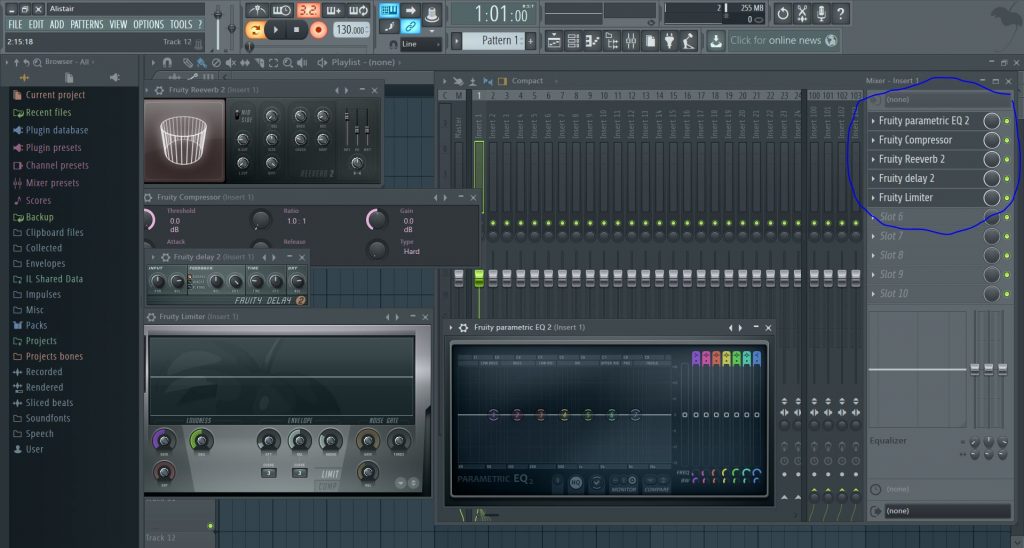Image resolution: width=1024 pixels, height=548 pixels.
Task: Switch pattern/song mode orange button
Action: tap(255, 29)
